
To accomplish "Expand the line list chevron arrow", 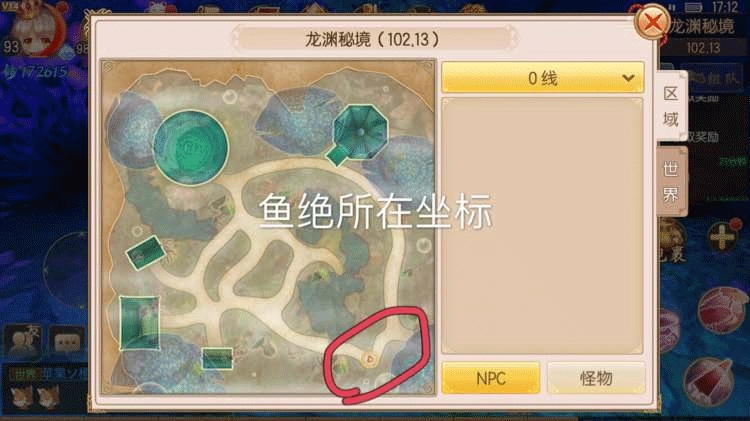I will point(628,78).
